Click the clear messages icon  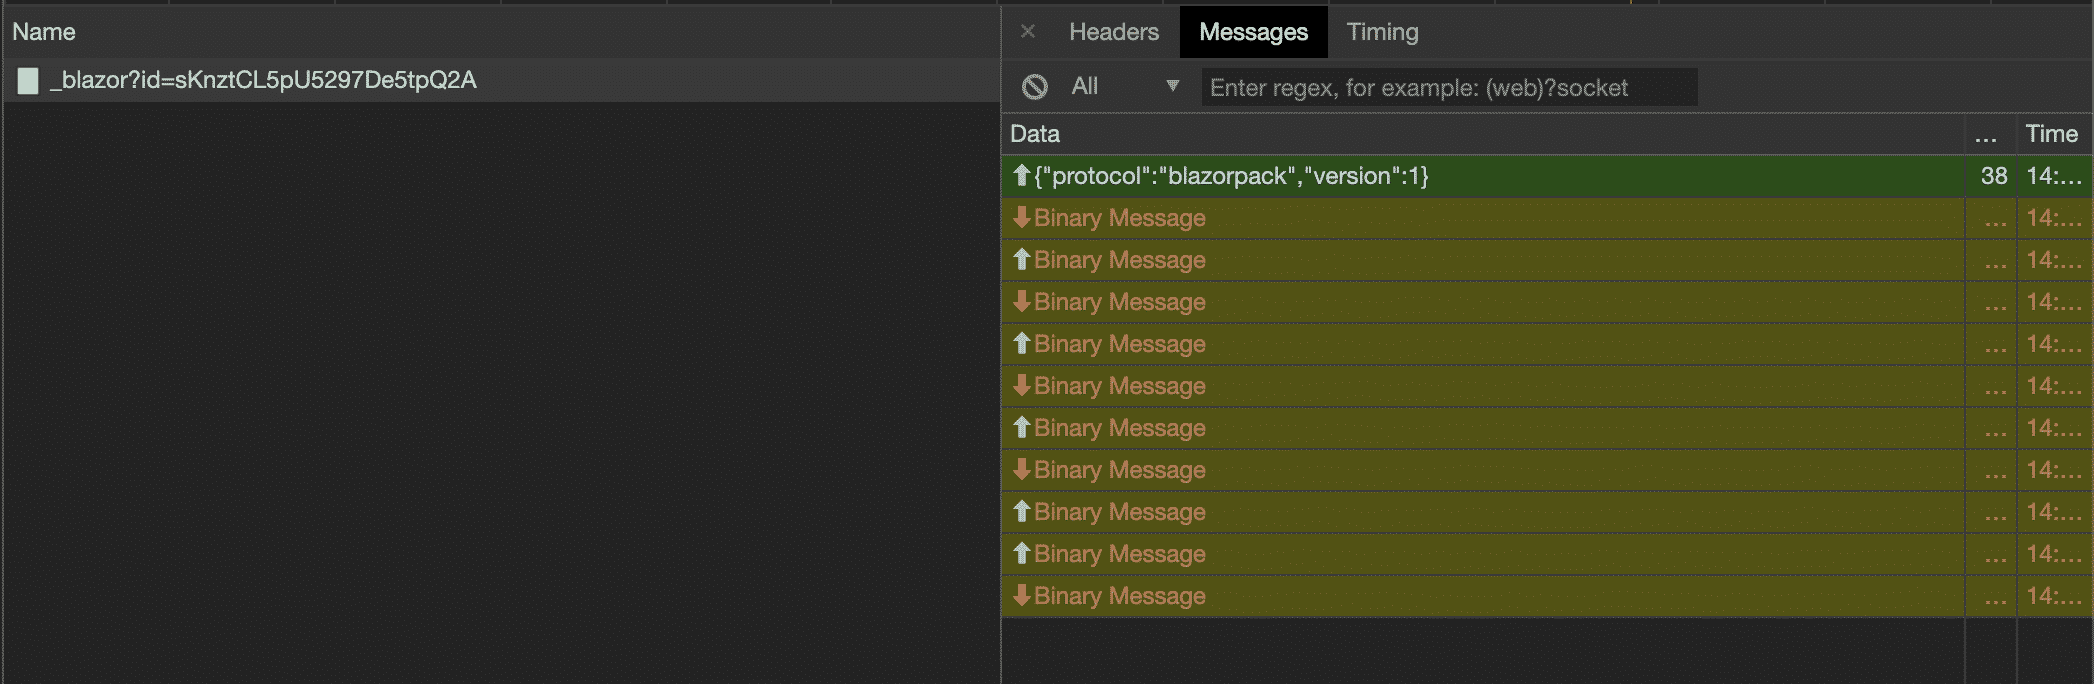click(1035, 87)
